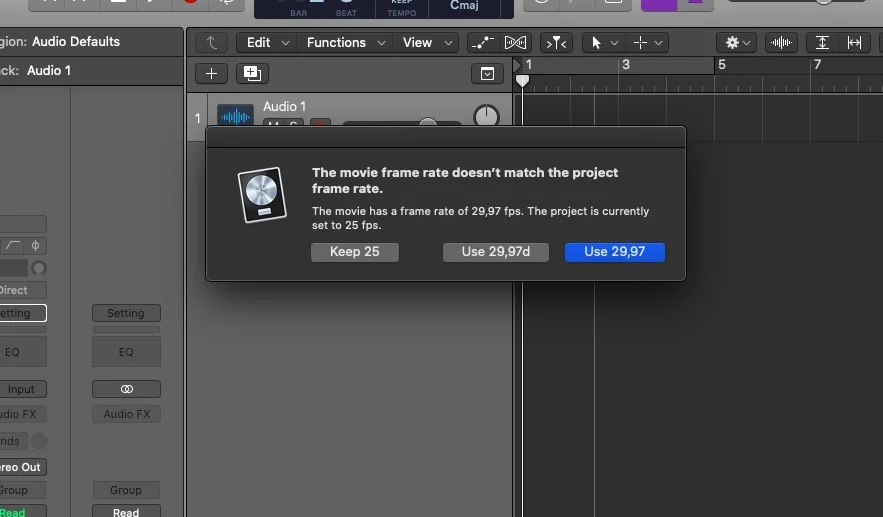This screenshot has width=883, height=517.
Task: Open the Marquee crosshair tool menu
Action: [647, 43]
